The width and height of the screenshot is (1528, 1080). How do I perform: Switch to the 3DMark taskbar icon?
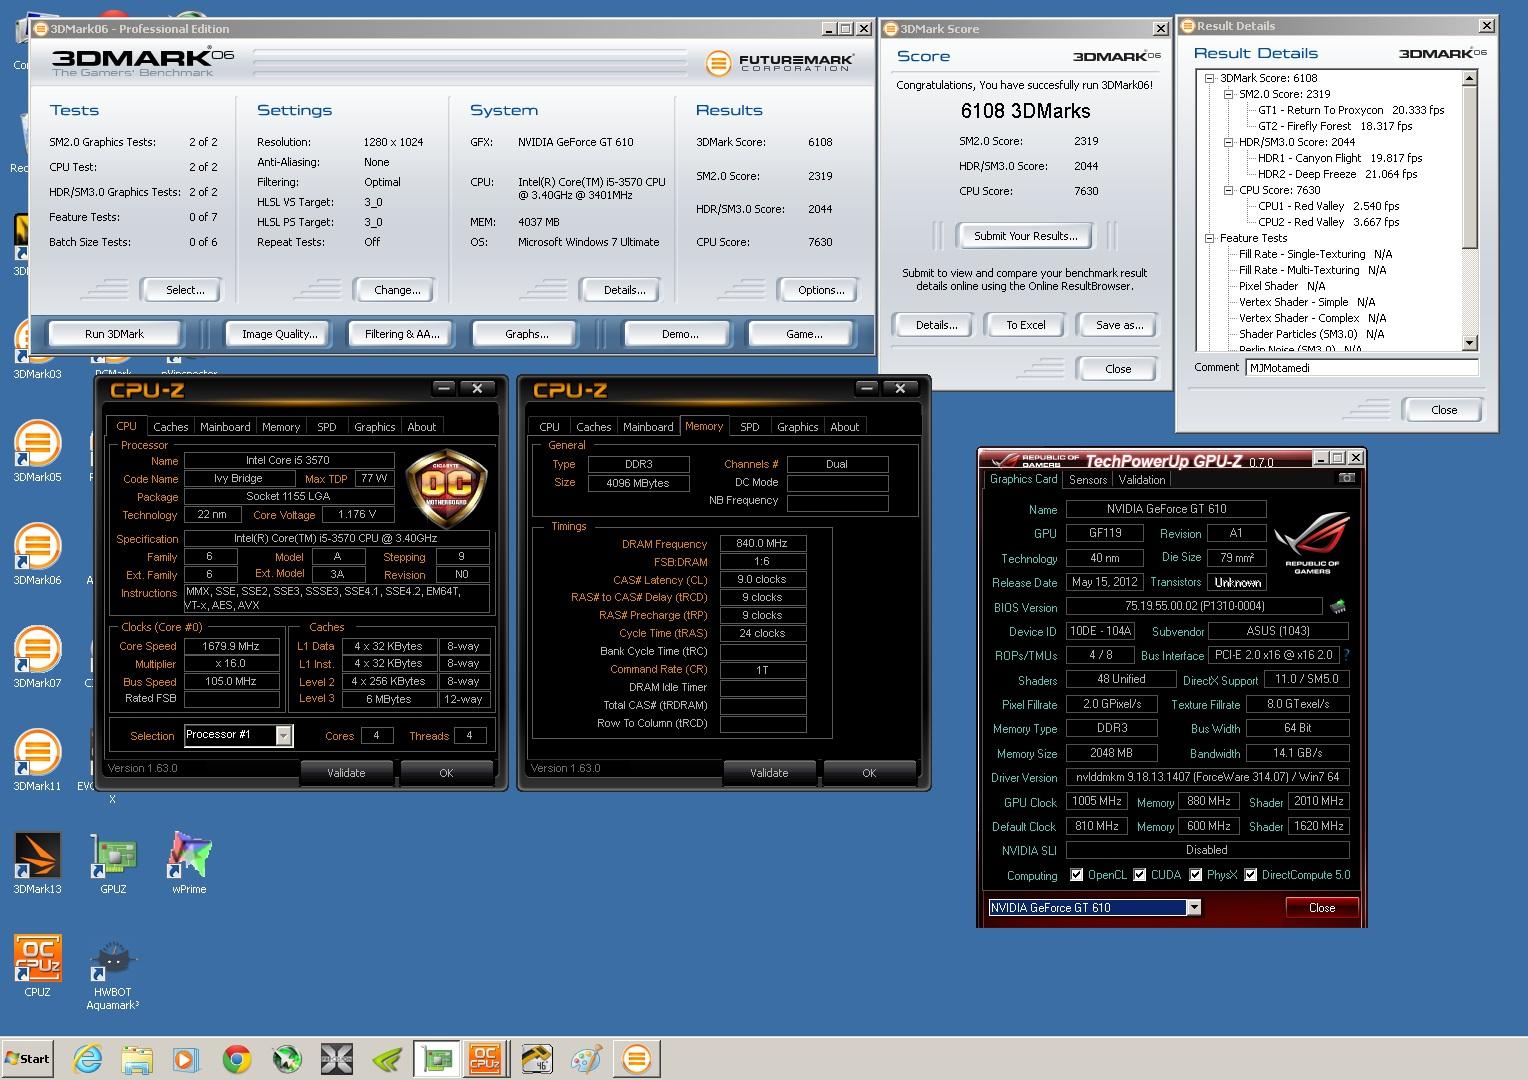point(636,1058)
